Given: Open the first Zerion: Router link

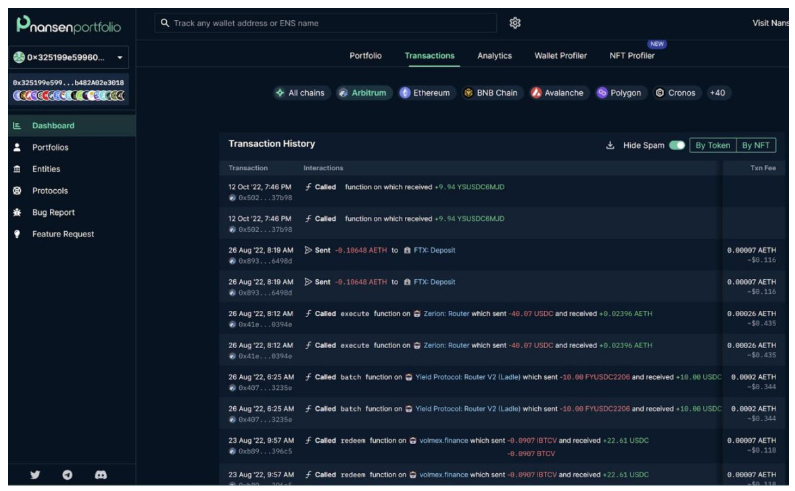Looking at the screenshot, I should coord(446,313).
